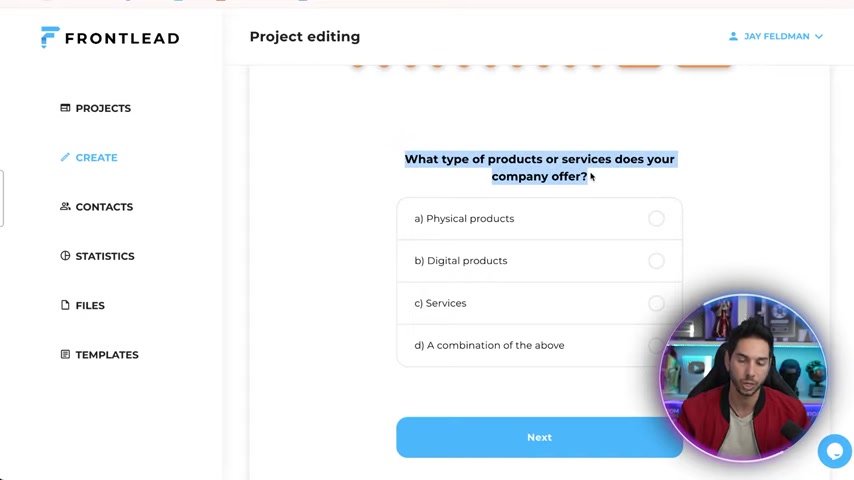Open the chat bubble widget

(x=834, y=451)
